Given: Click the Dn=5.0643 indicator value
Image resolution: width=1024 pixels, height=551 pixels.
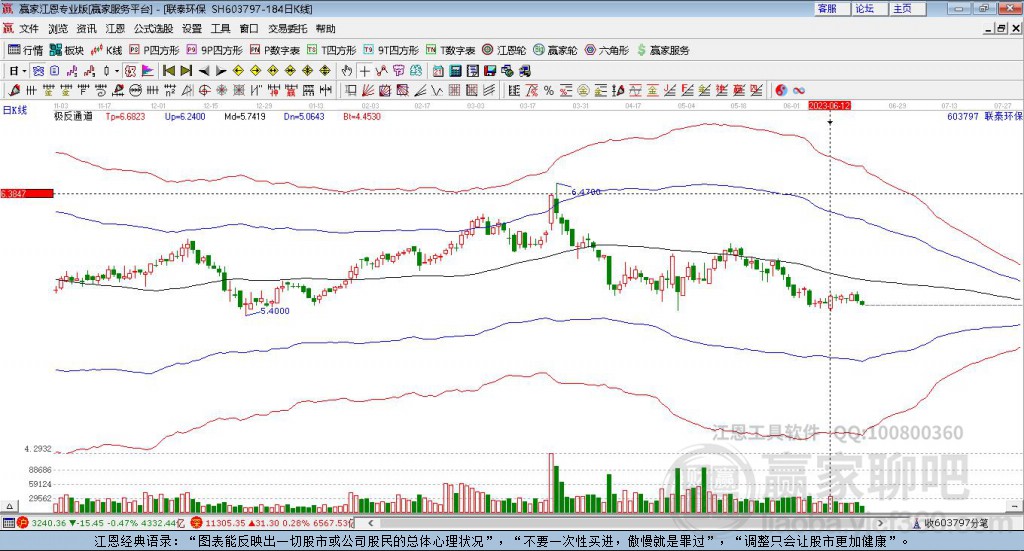Looking at the screenshot, I should [304, 116].
